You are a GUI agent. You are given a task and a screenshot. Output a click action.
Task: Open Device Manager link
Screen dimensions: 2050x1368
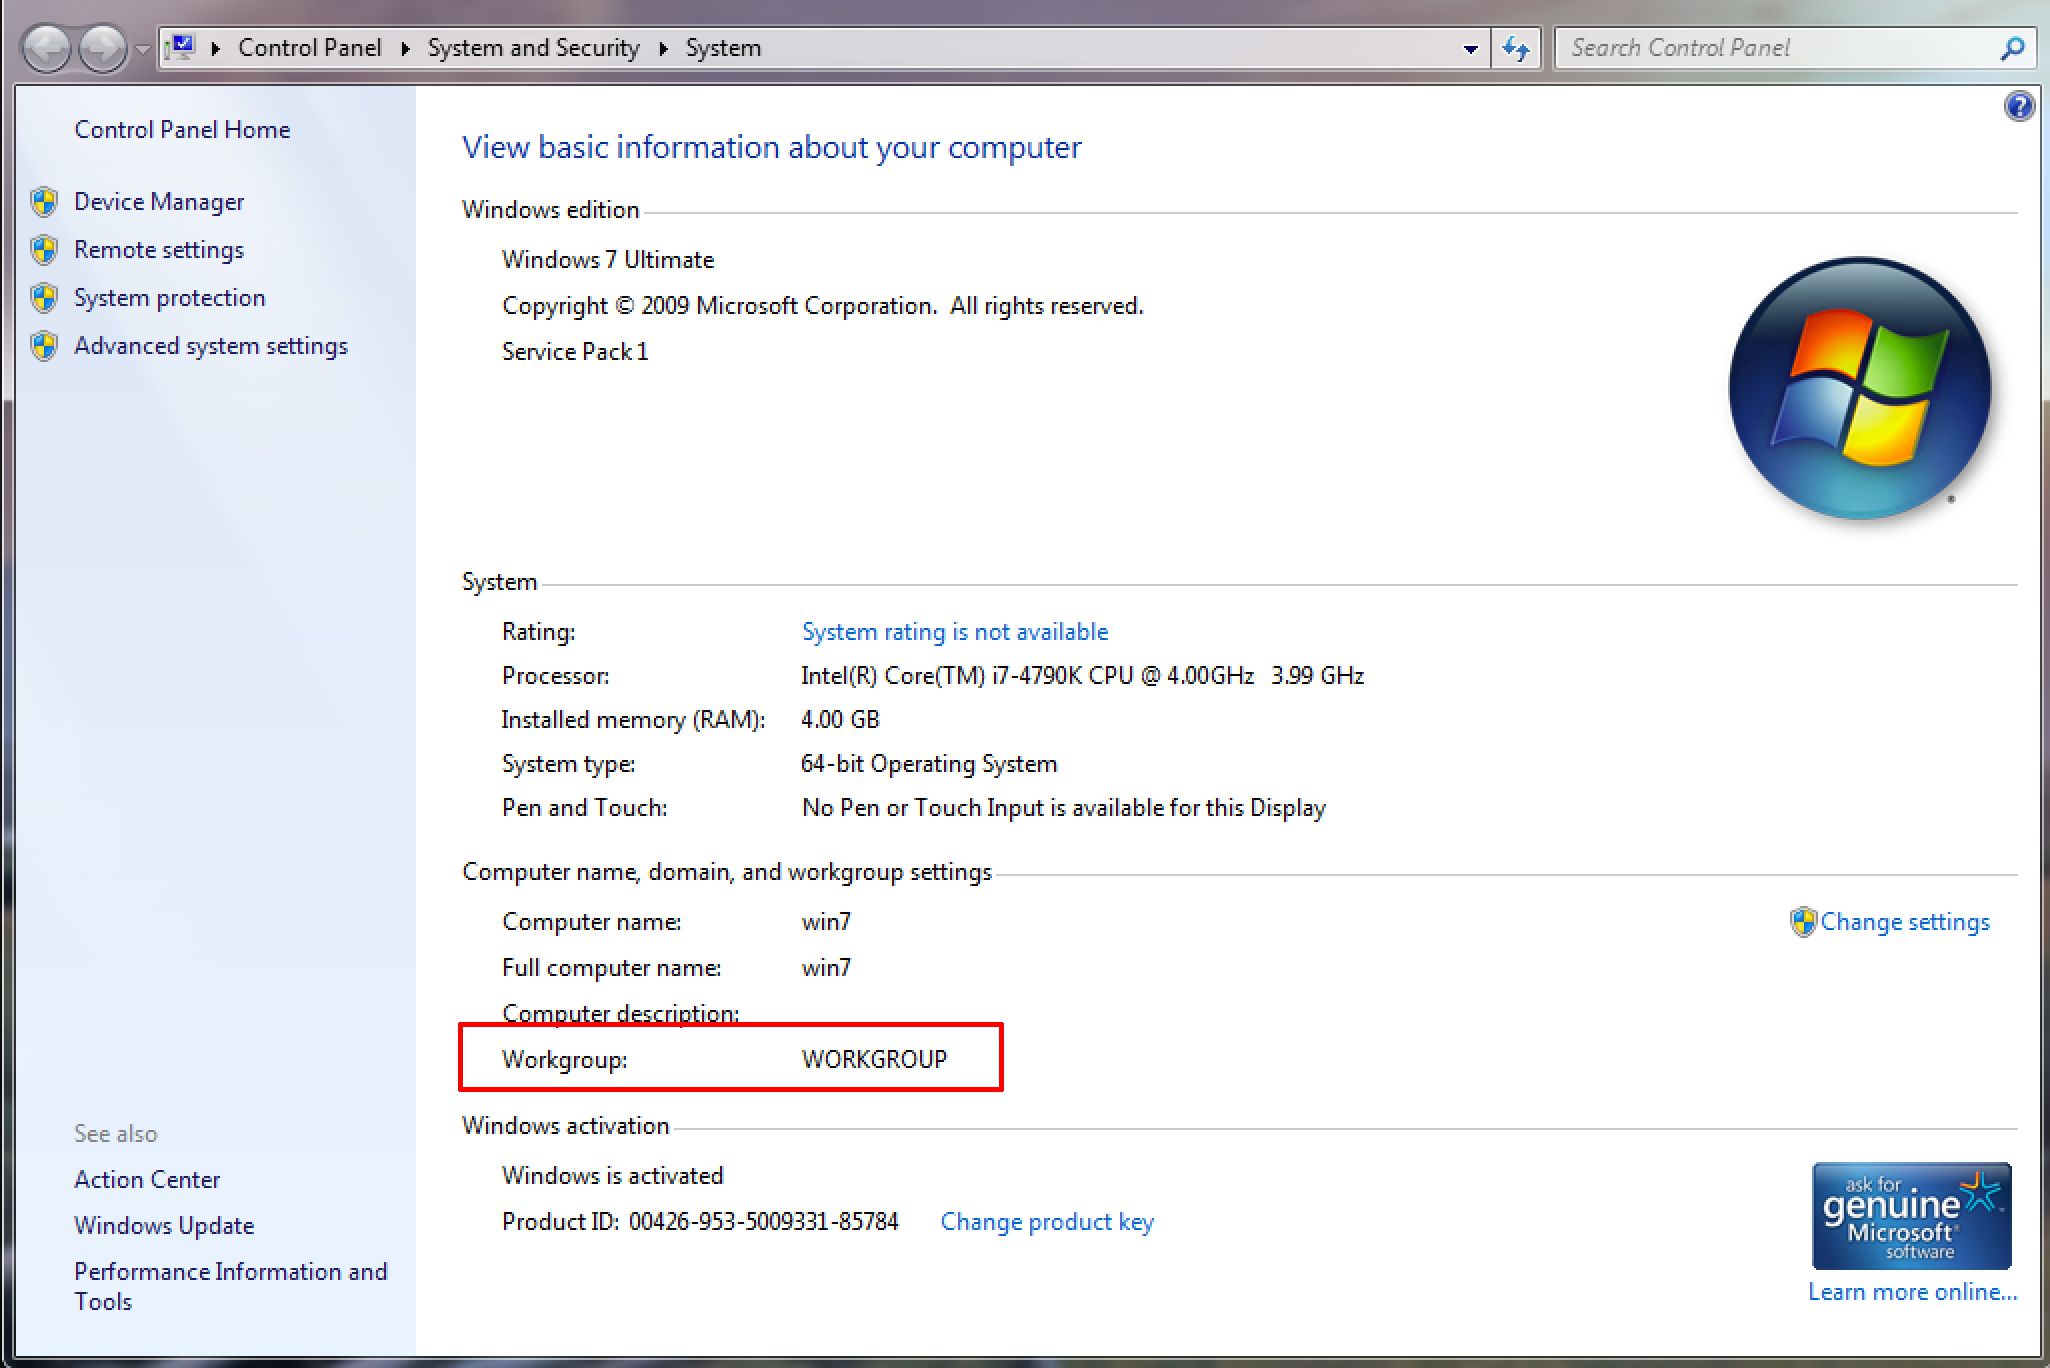159,202
